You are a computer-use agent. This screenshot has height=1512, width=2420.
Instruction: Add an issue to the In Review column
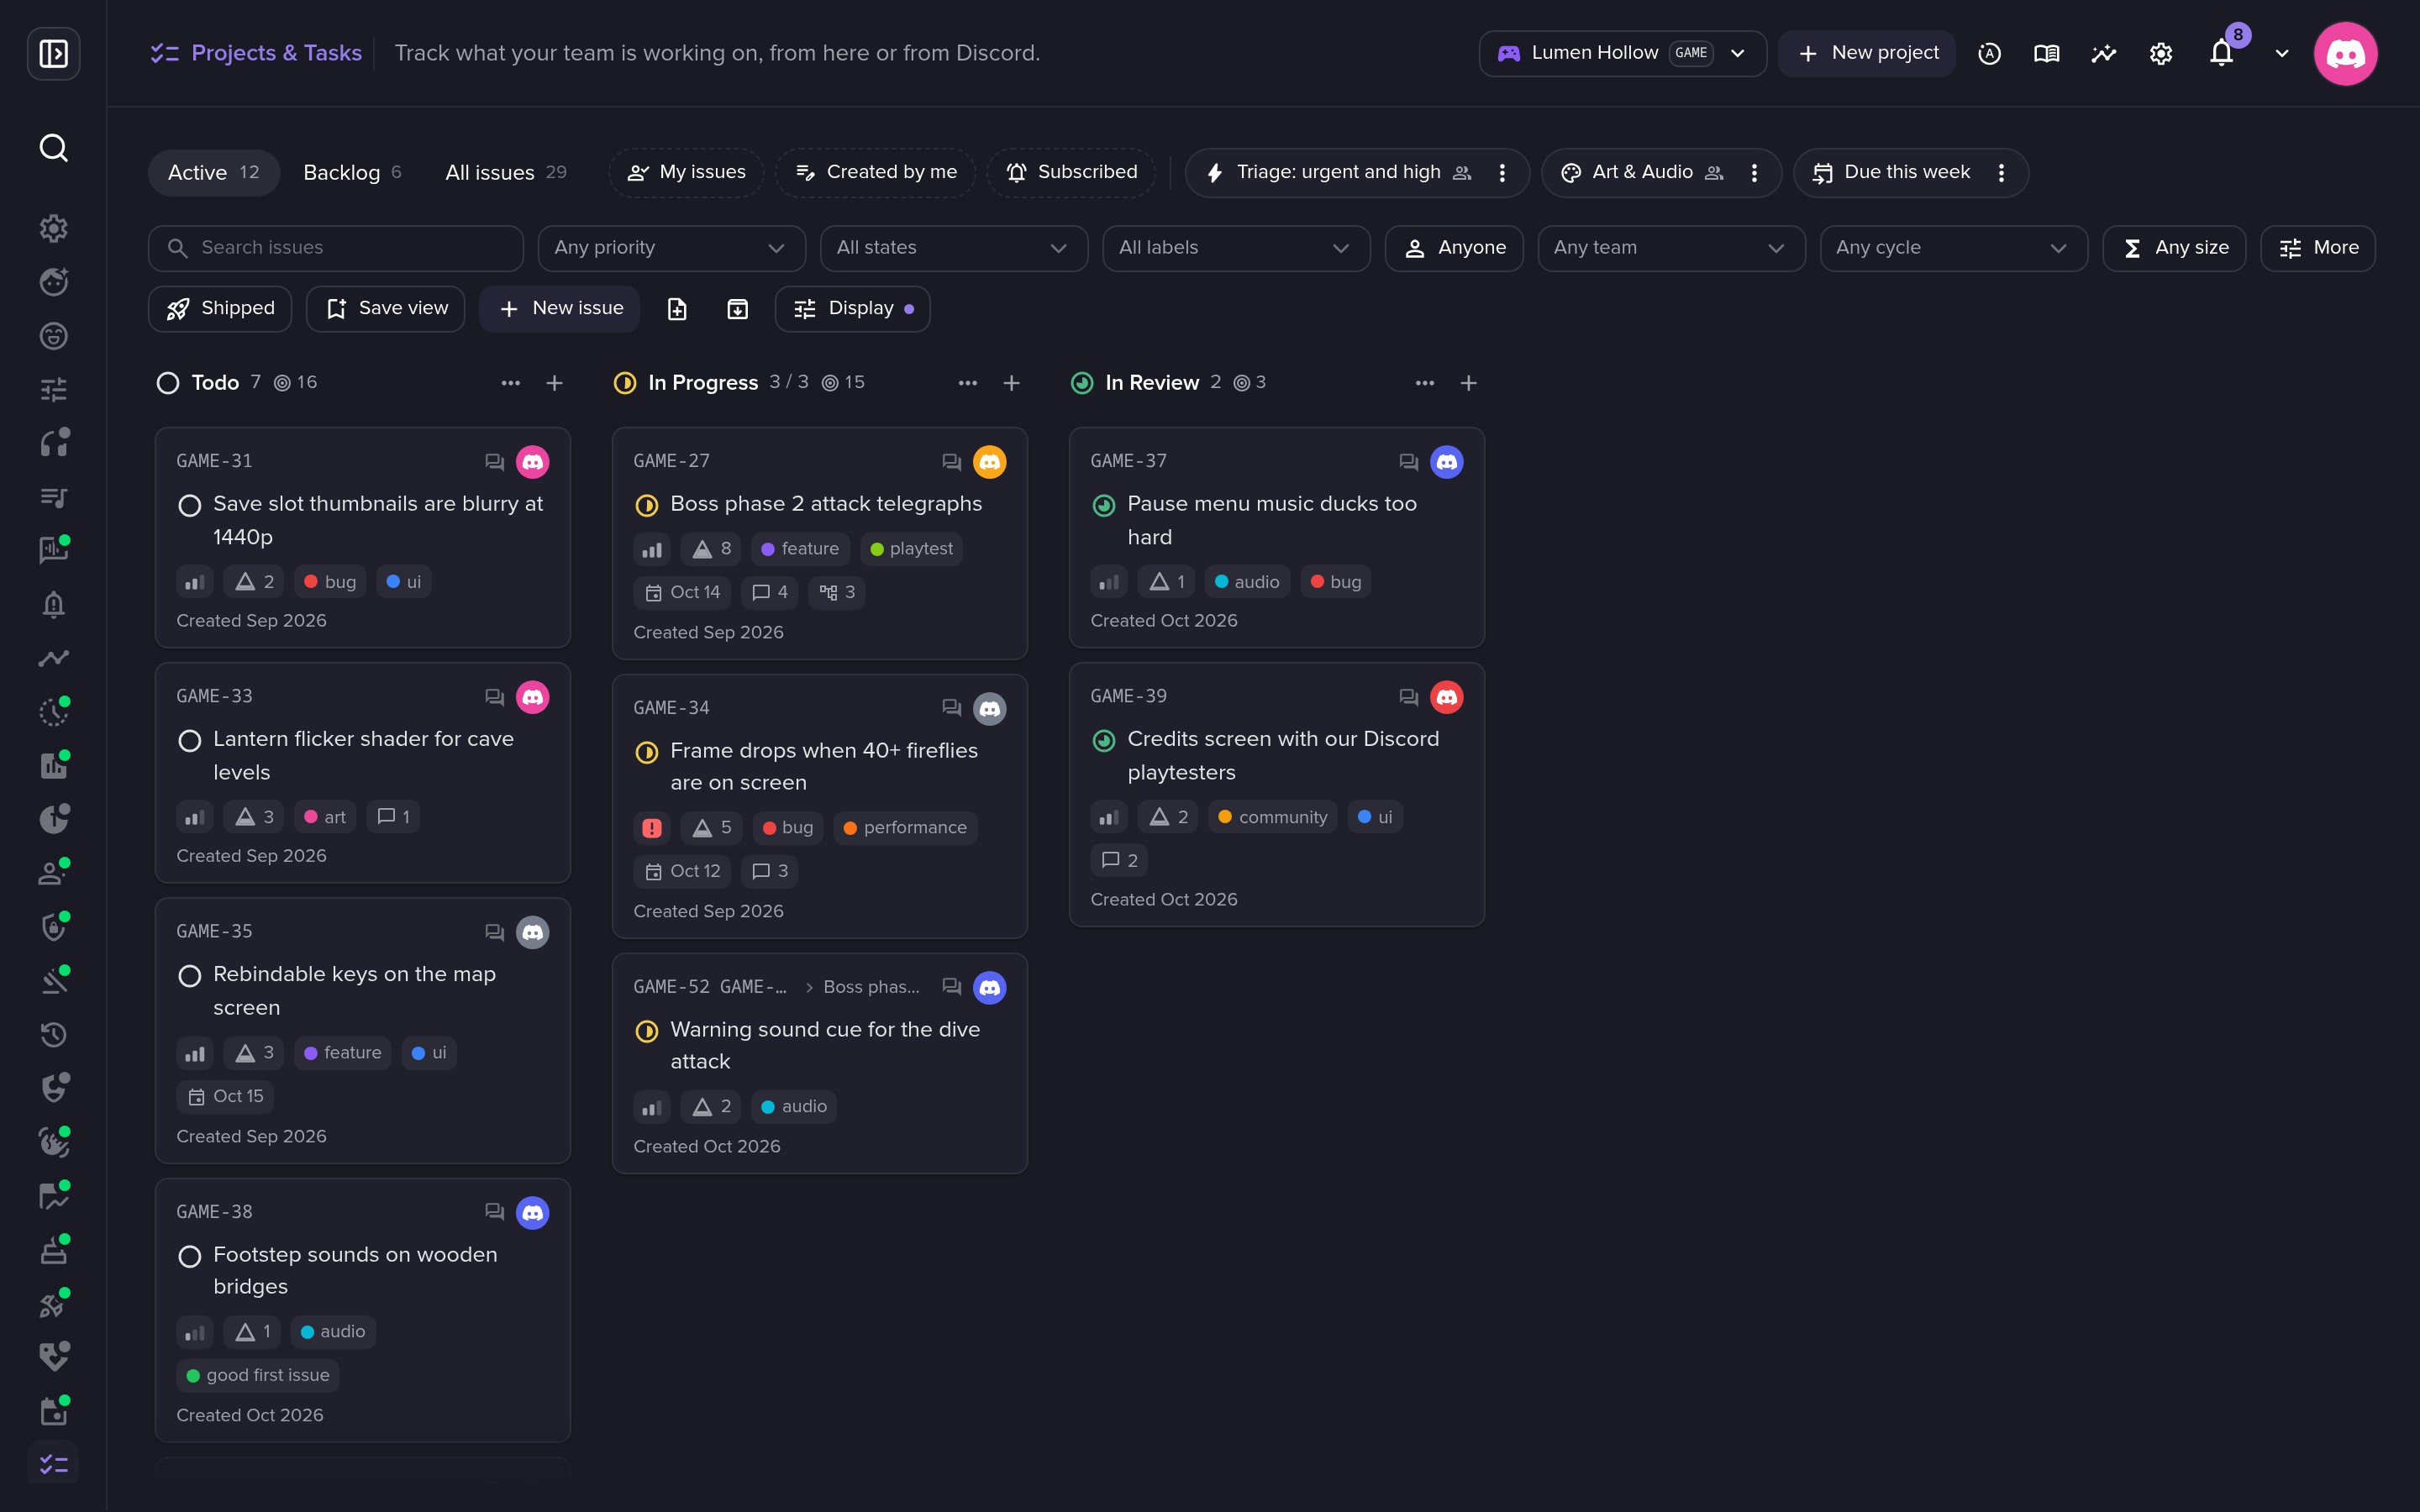(x=1468, y=383)
